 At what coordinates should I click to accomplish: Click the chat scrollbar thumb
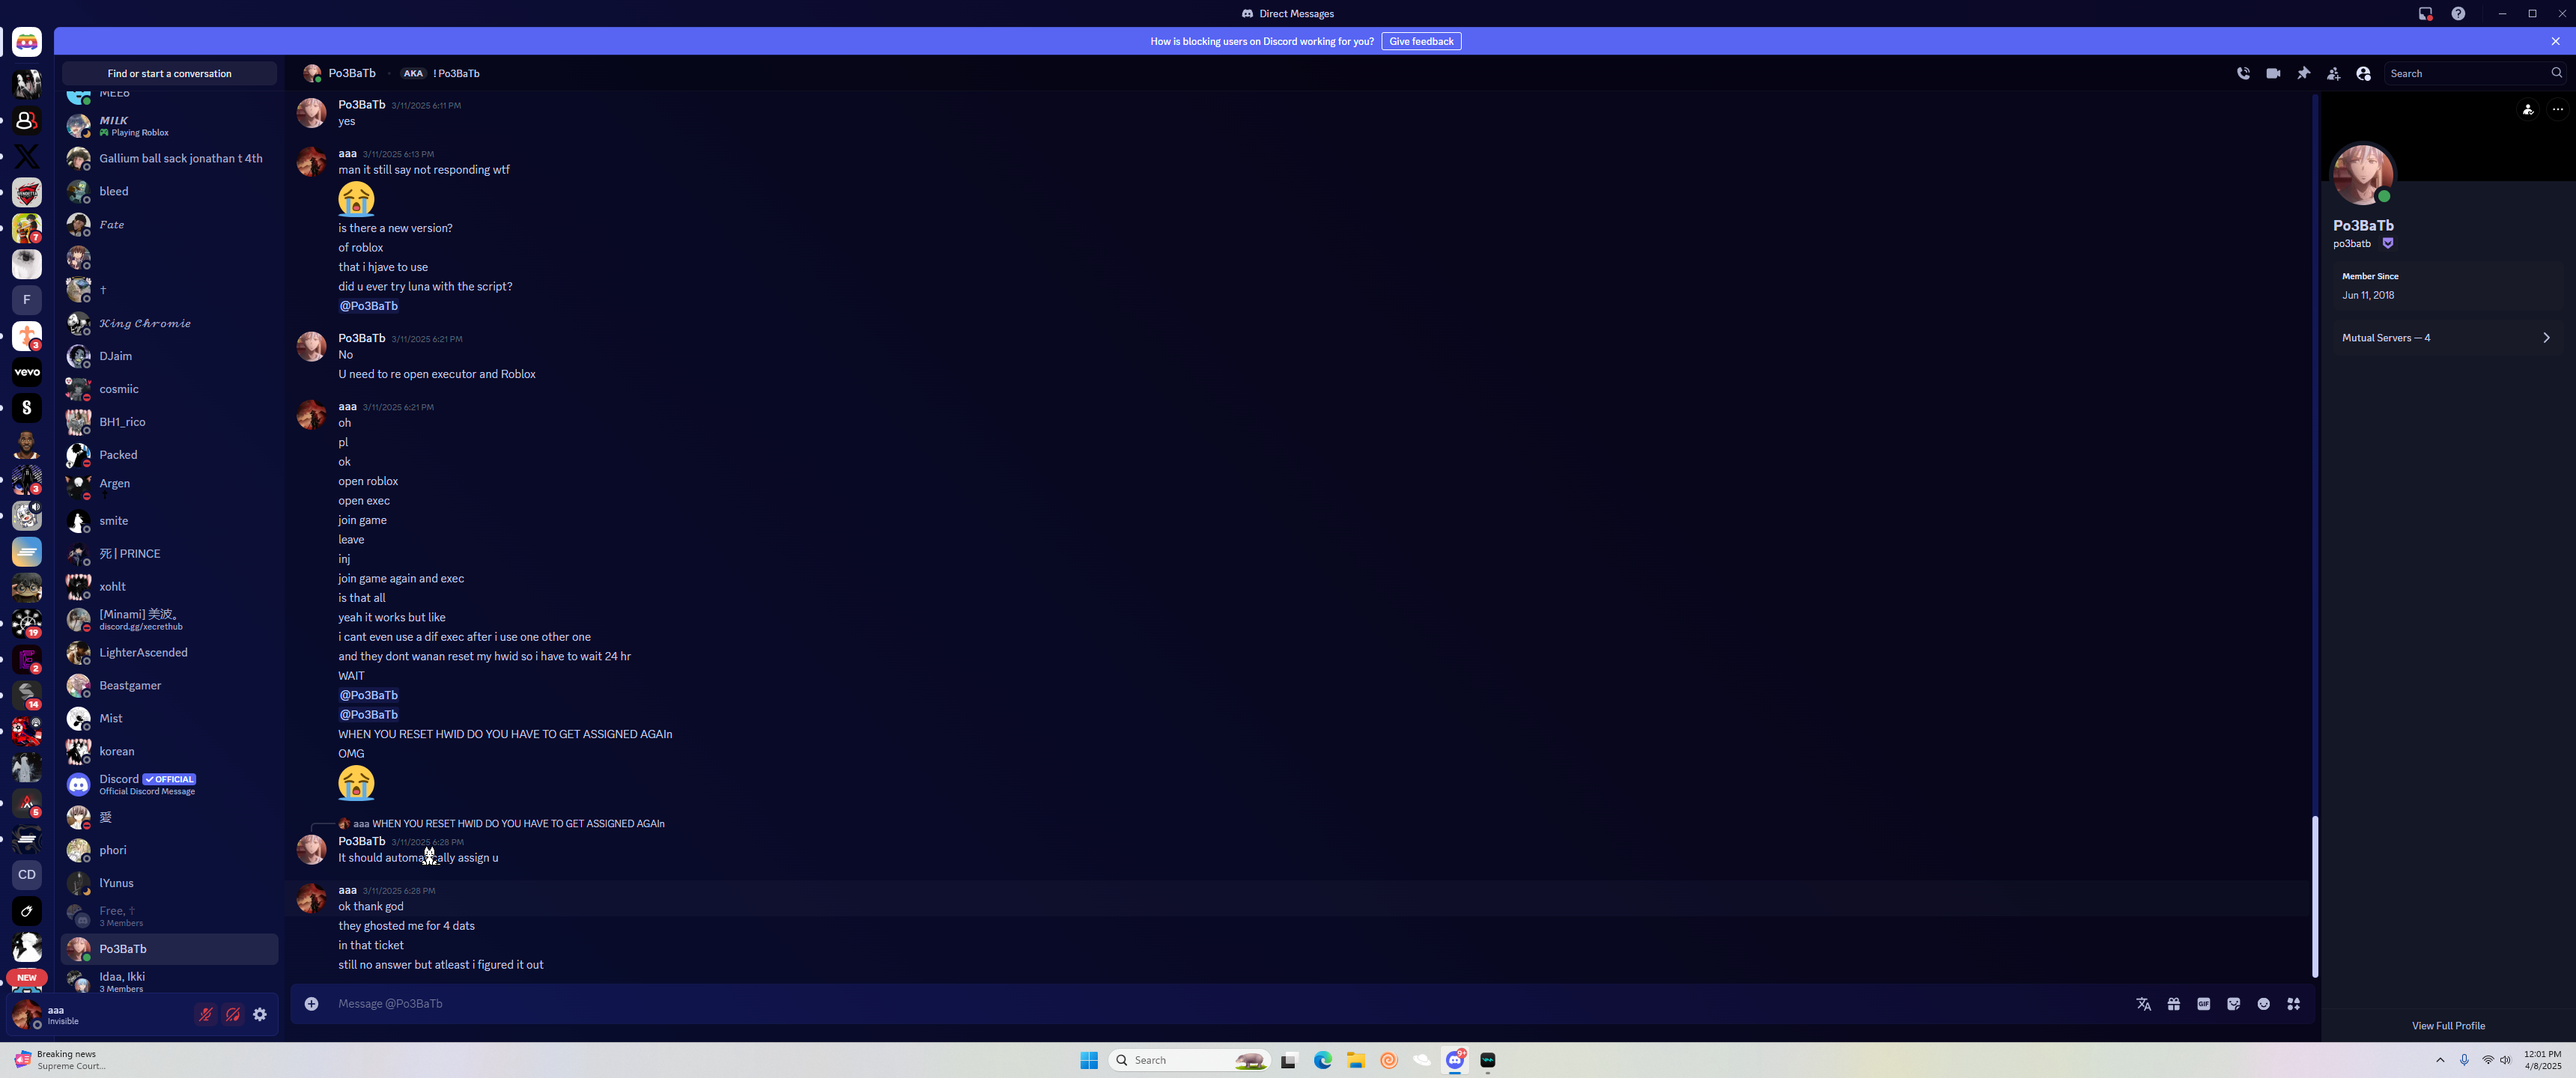pyautogui.click(x=2314, y=895)
